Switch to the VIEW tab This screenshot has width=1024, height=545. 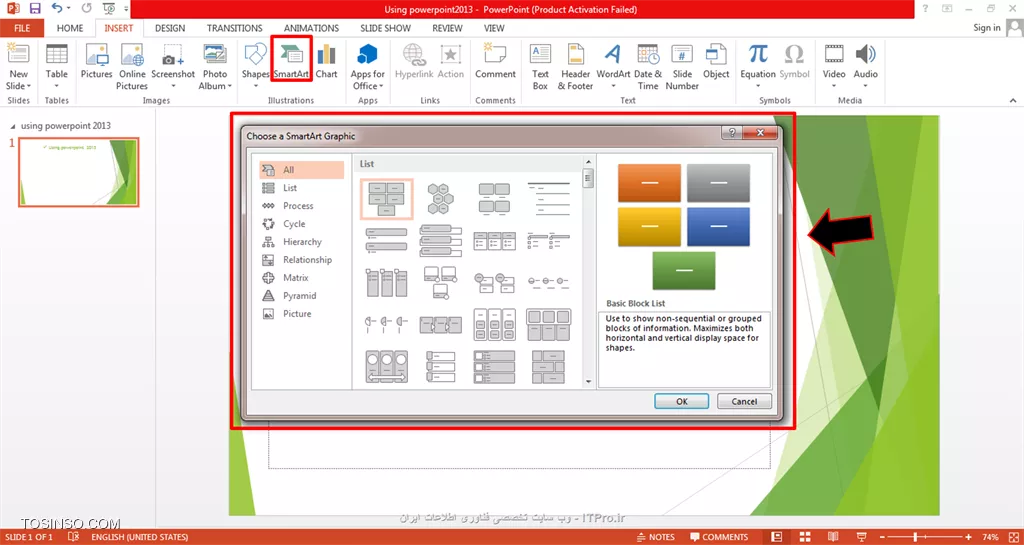[494, 28]
